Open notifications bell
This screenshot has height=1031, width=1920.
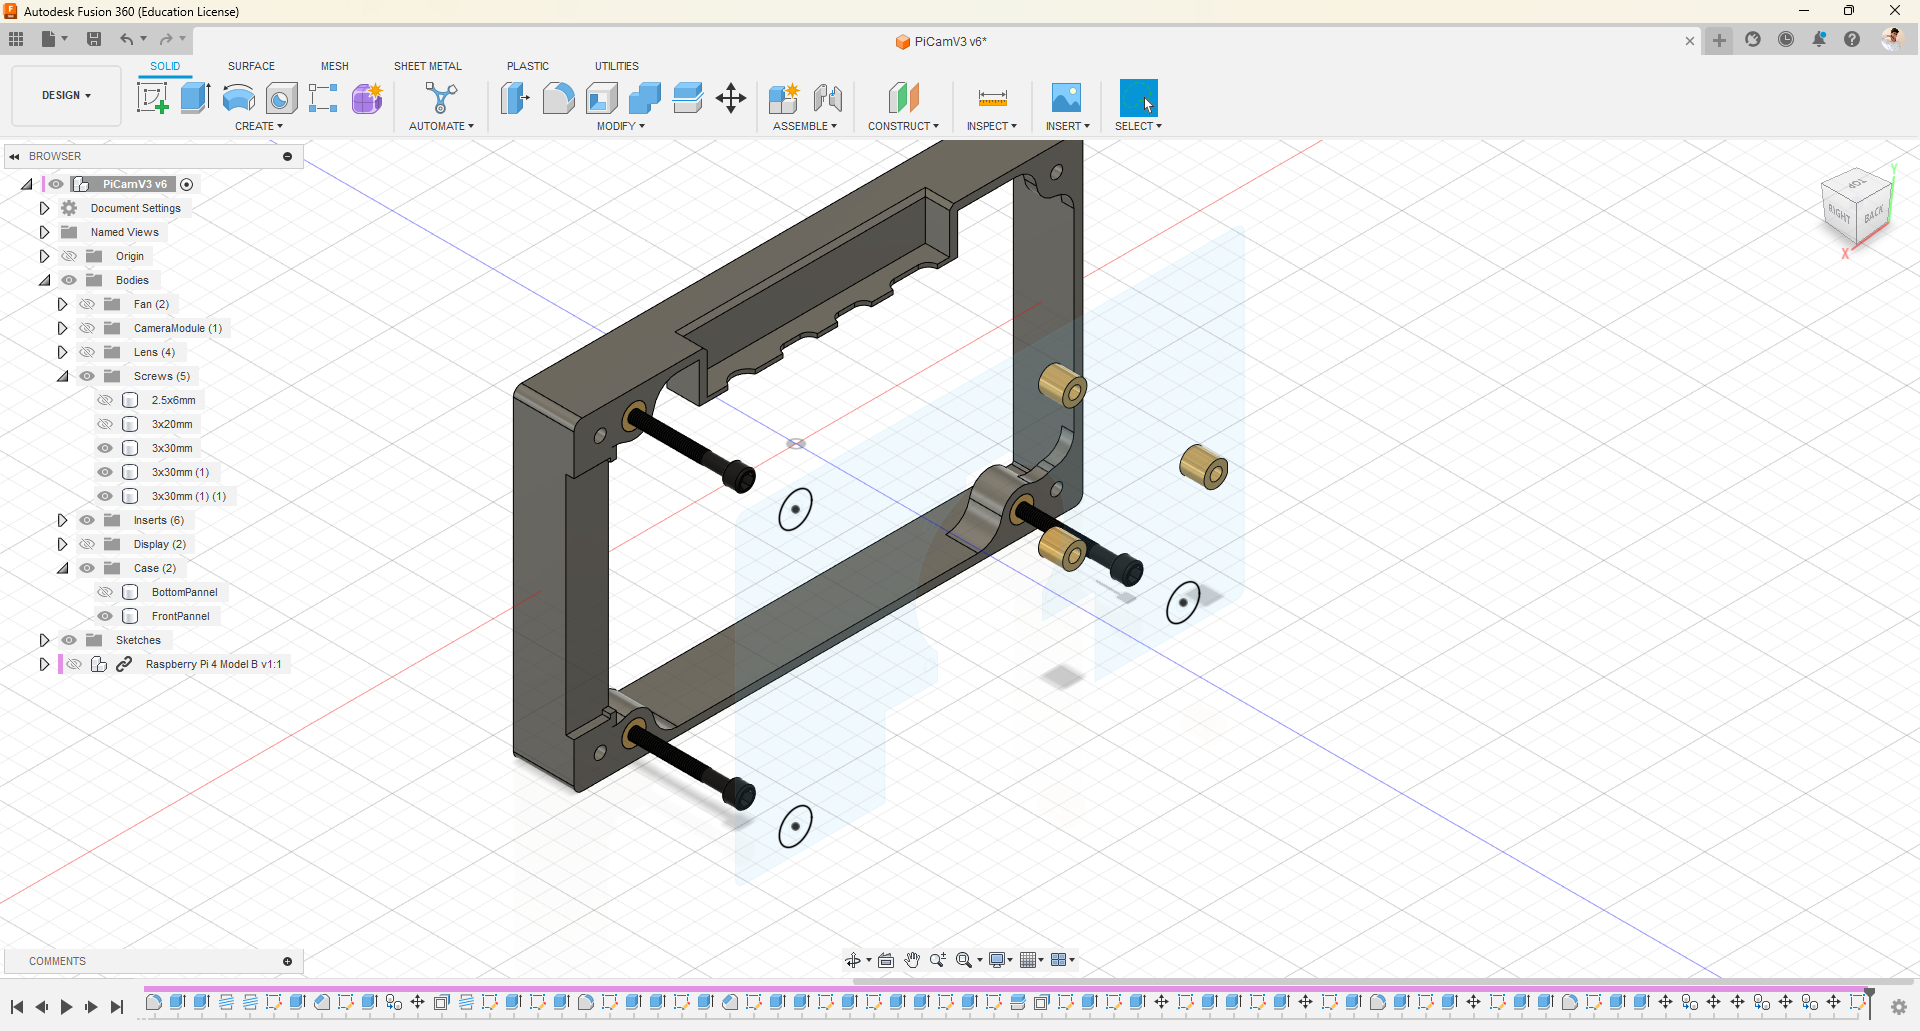tap(1819, 39)
